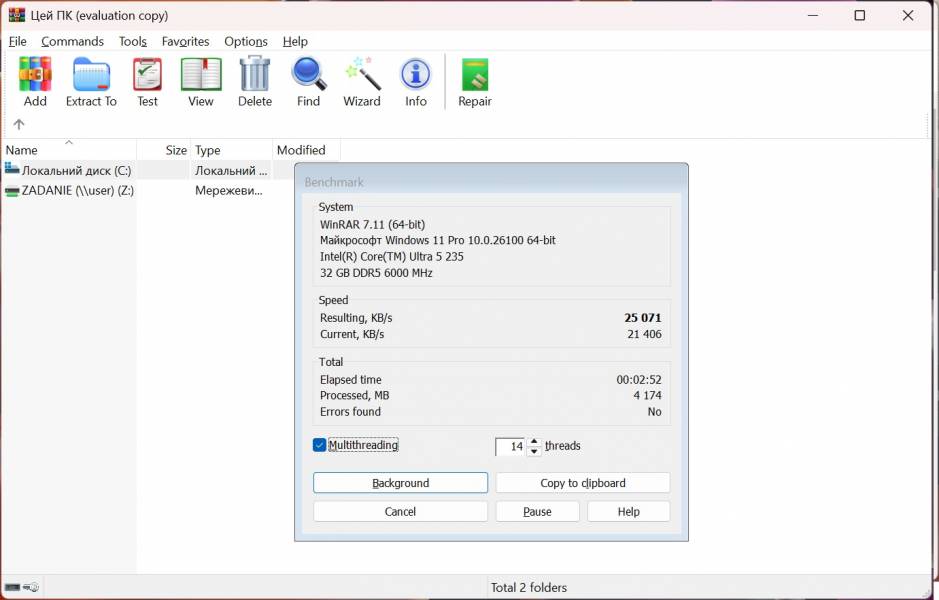Viewport: 939px width, 600px height.
Task: Increase threads count with up arrow
Action: [x=534, y=441]
